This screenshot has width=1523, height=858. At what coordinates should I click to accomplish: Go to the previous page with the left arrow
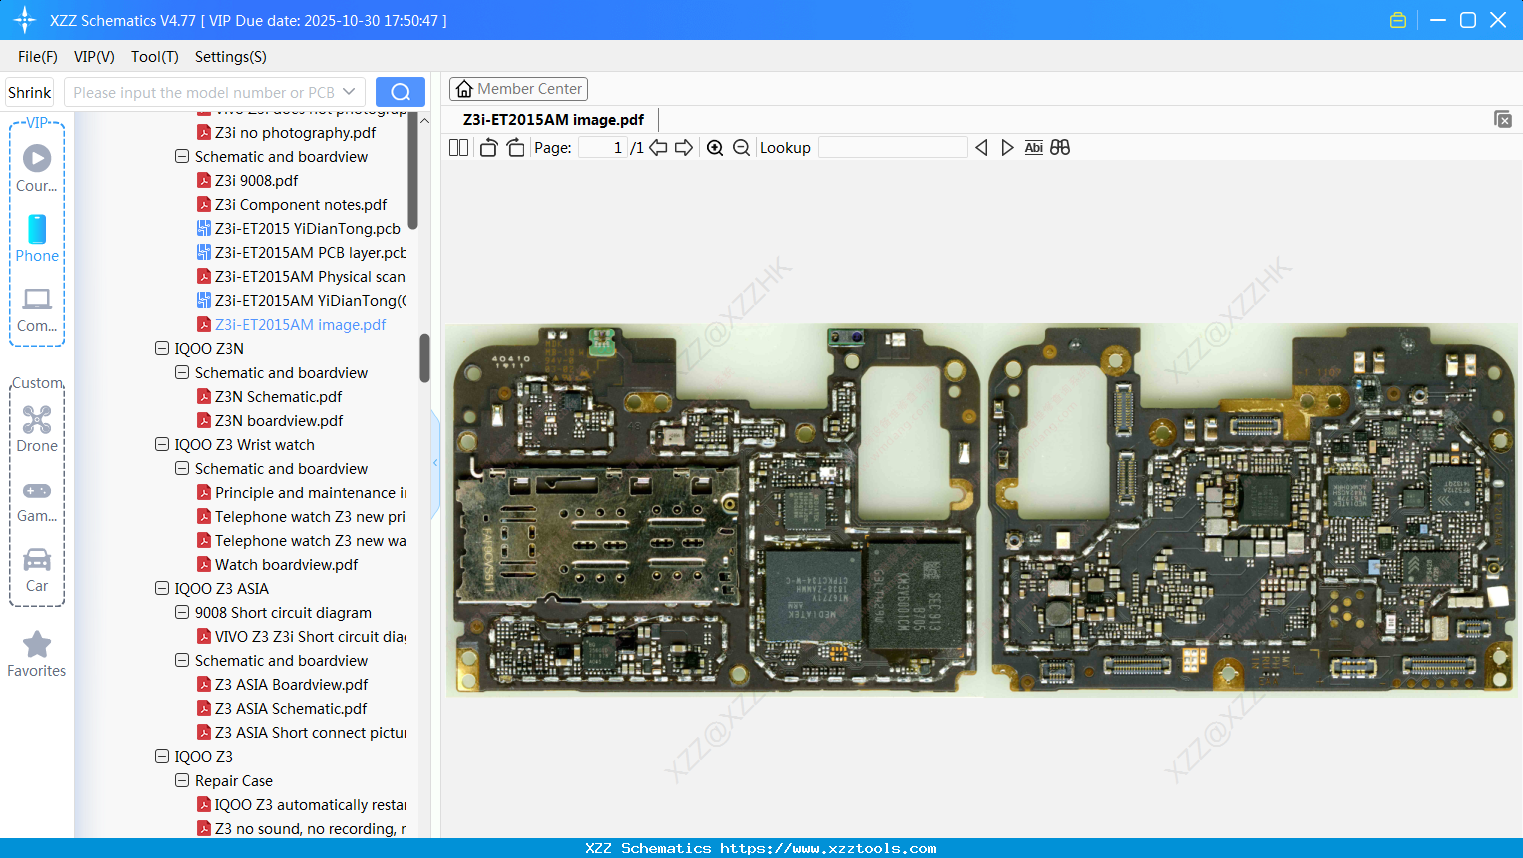point(658,148)
